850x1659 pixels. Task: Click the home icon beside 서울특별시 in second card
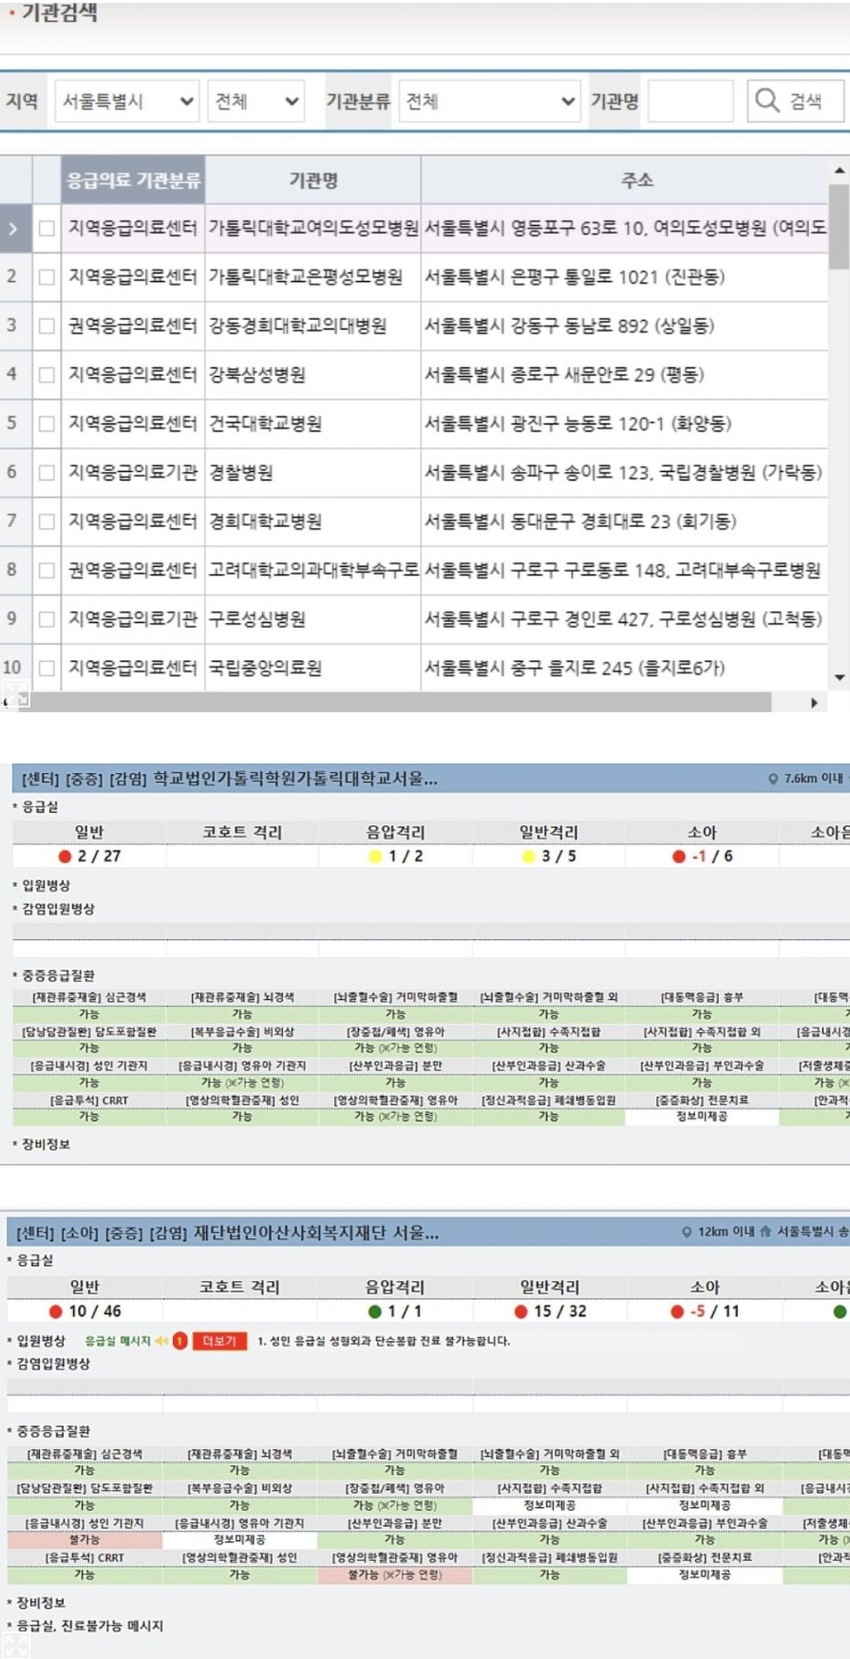765,1232
